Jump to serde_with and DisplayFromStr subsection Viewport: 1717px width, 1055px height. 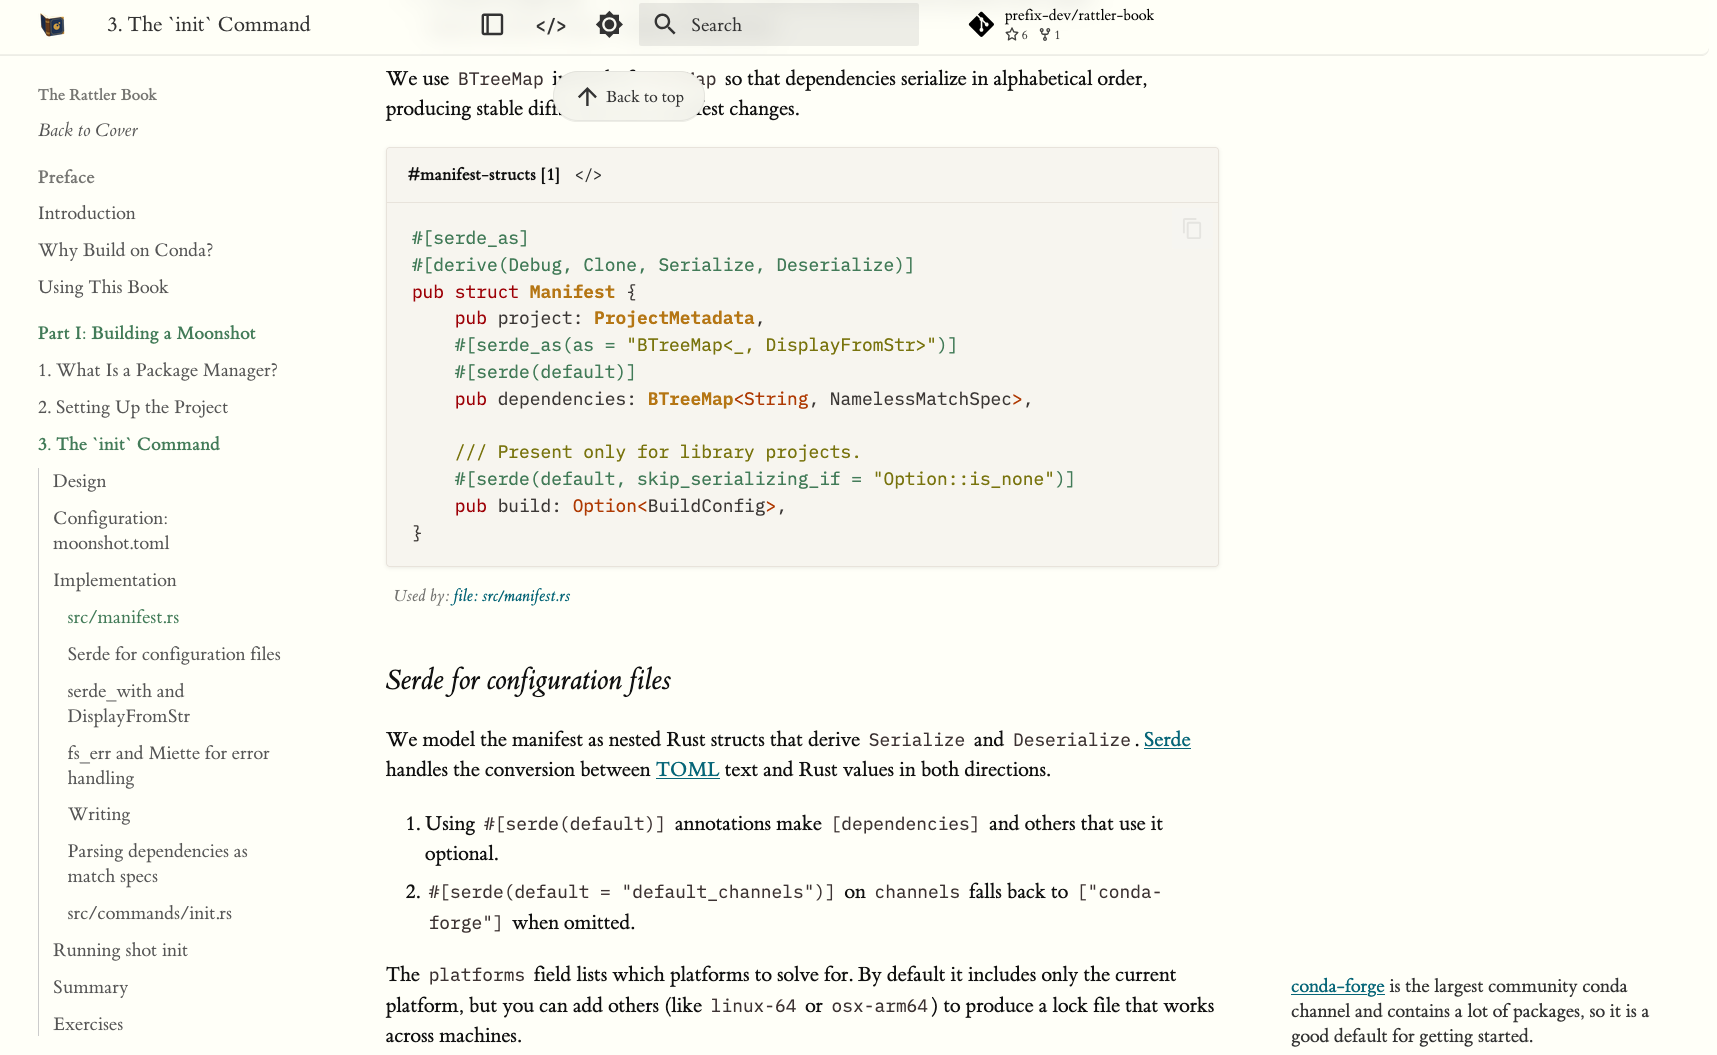(129, 703)
